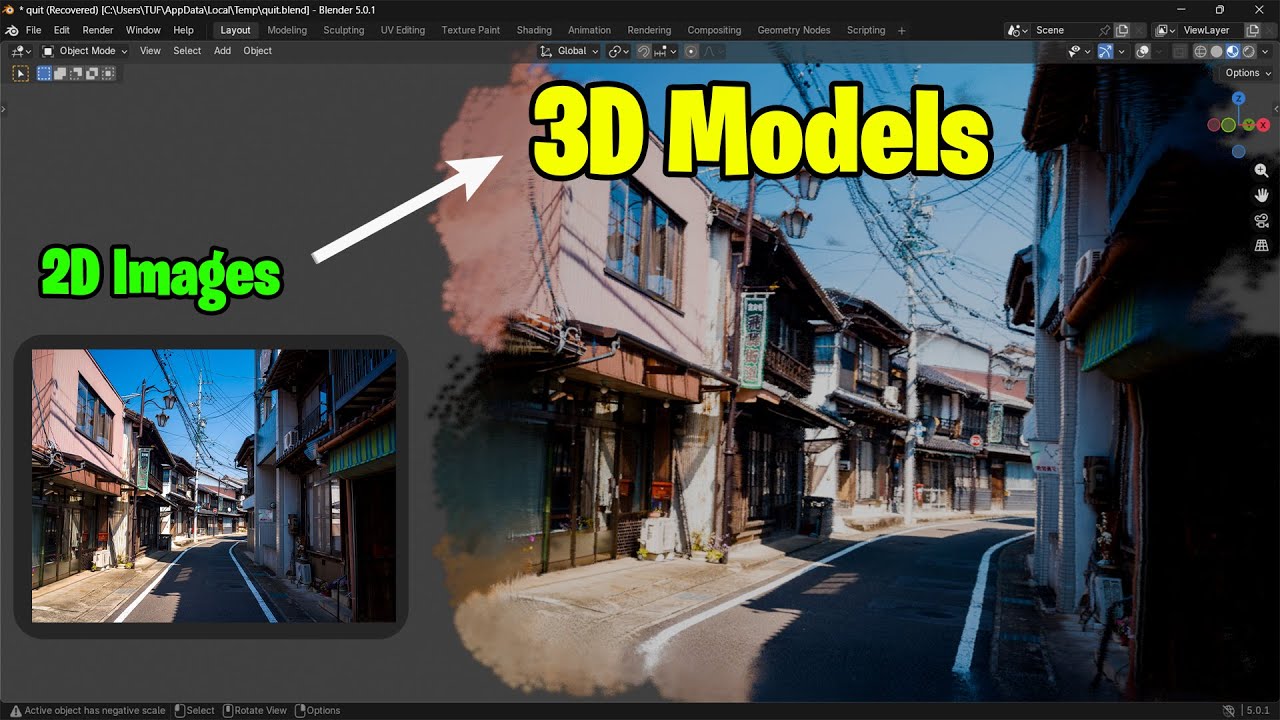The height and width of the screenshot is (720, 1280).
Task: Open scene browse dropdown
Action: tap(1018, 30)
